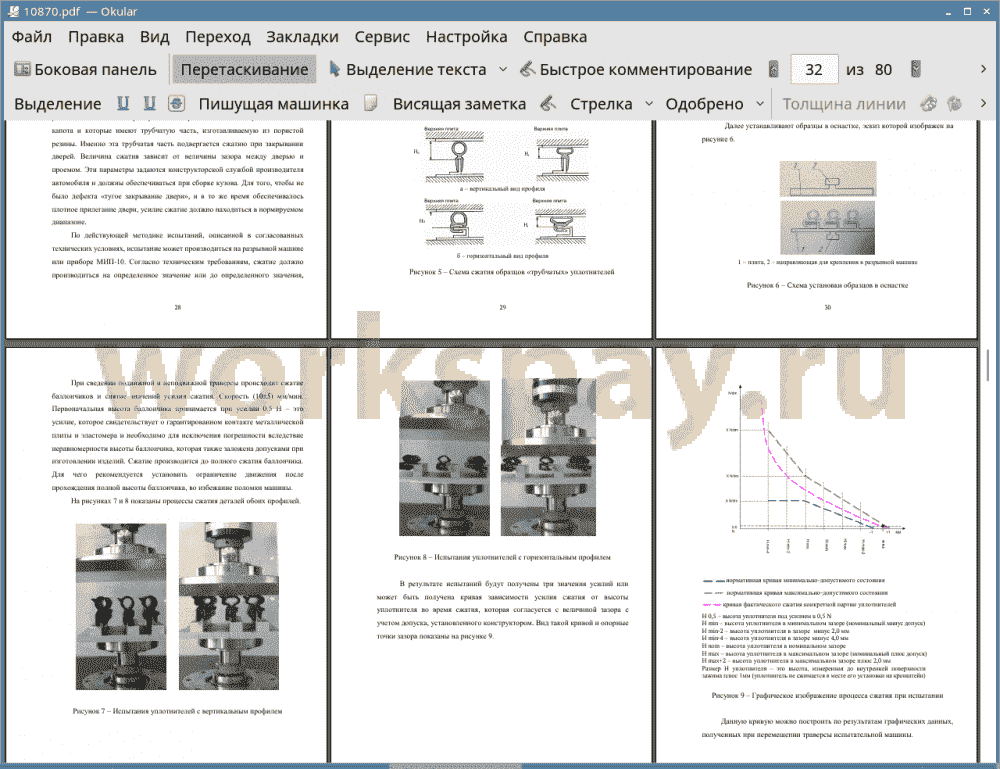Click the caption "Рисунок 5 – Схема сжатия образцов"
Screen dimensions: 1000x769
tap(511, 272)
